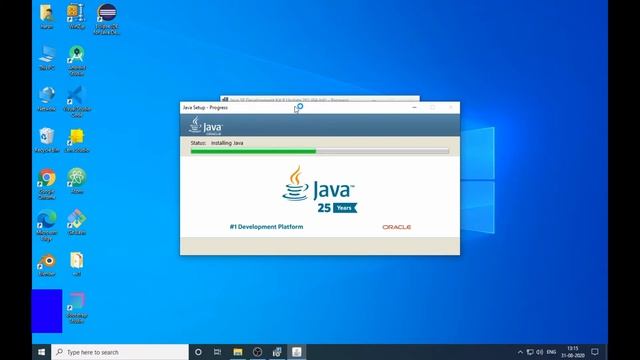Open the Windows Start menu

pos(42,352)
